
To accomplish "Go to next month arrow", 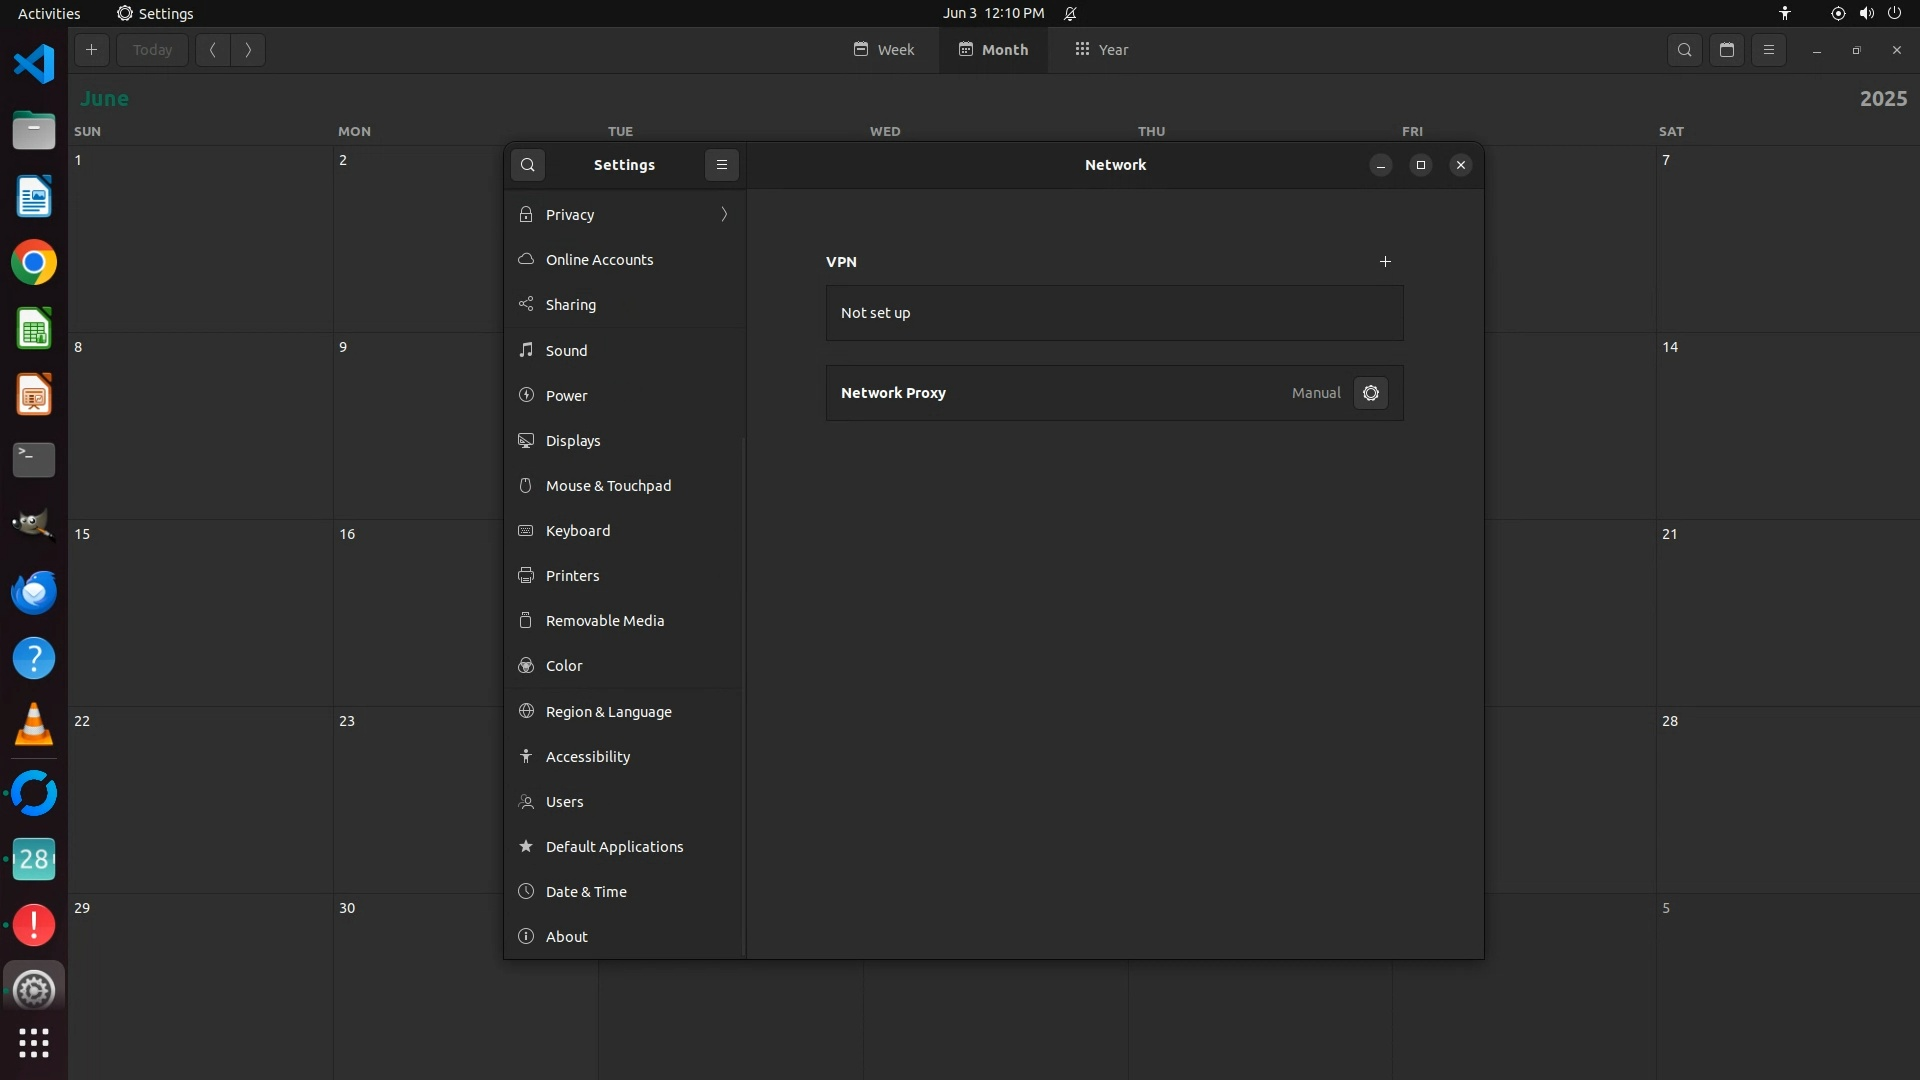I will point(248,50).
